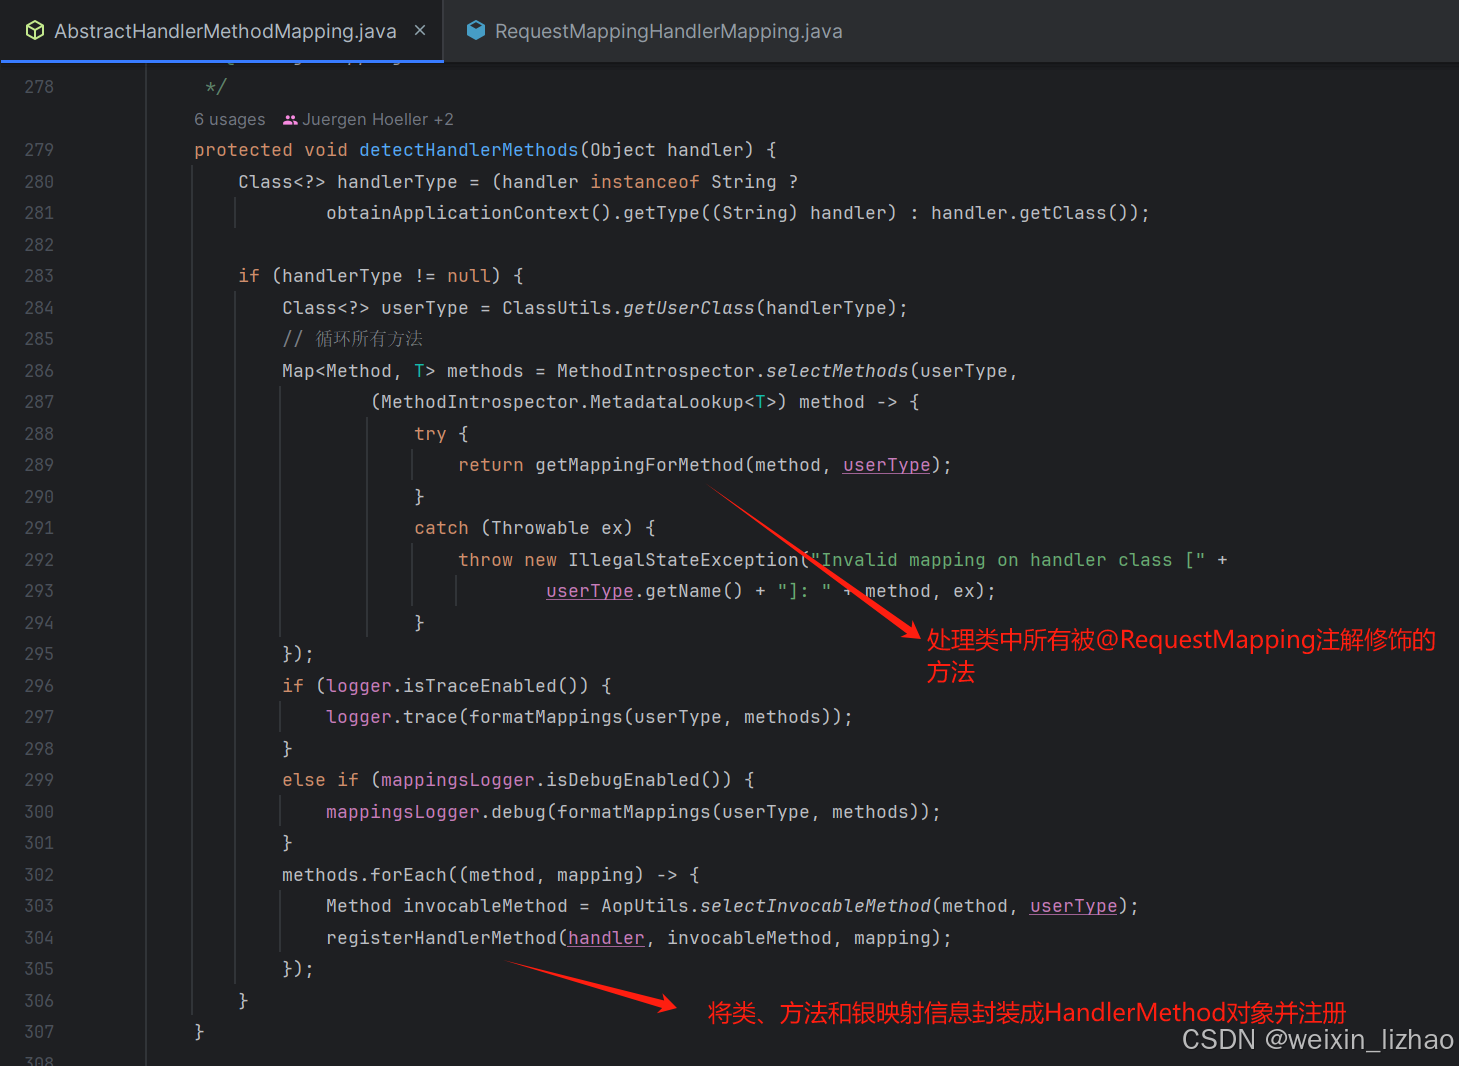
Task: Switch to AbstractHandlerMethodMapping.java tab
Action: pyautogui.click(x=224, y=31)
